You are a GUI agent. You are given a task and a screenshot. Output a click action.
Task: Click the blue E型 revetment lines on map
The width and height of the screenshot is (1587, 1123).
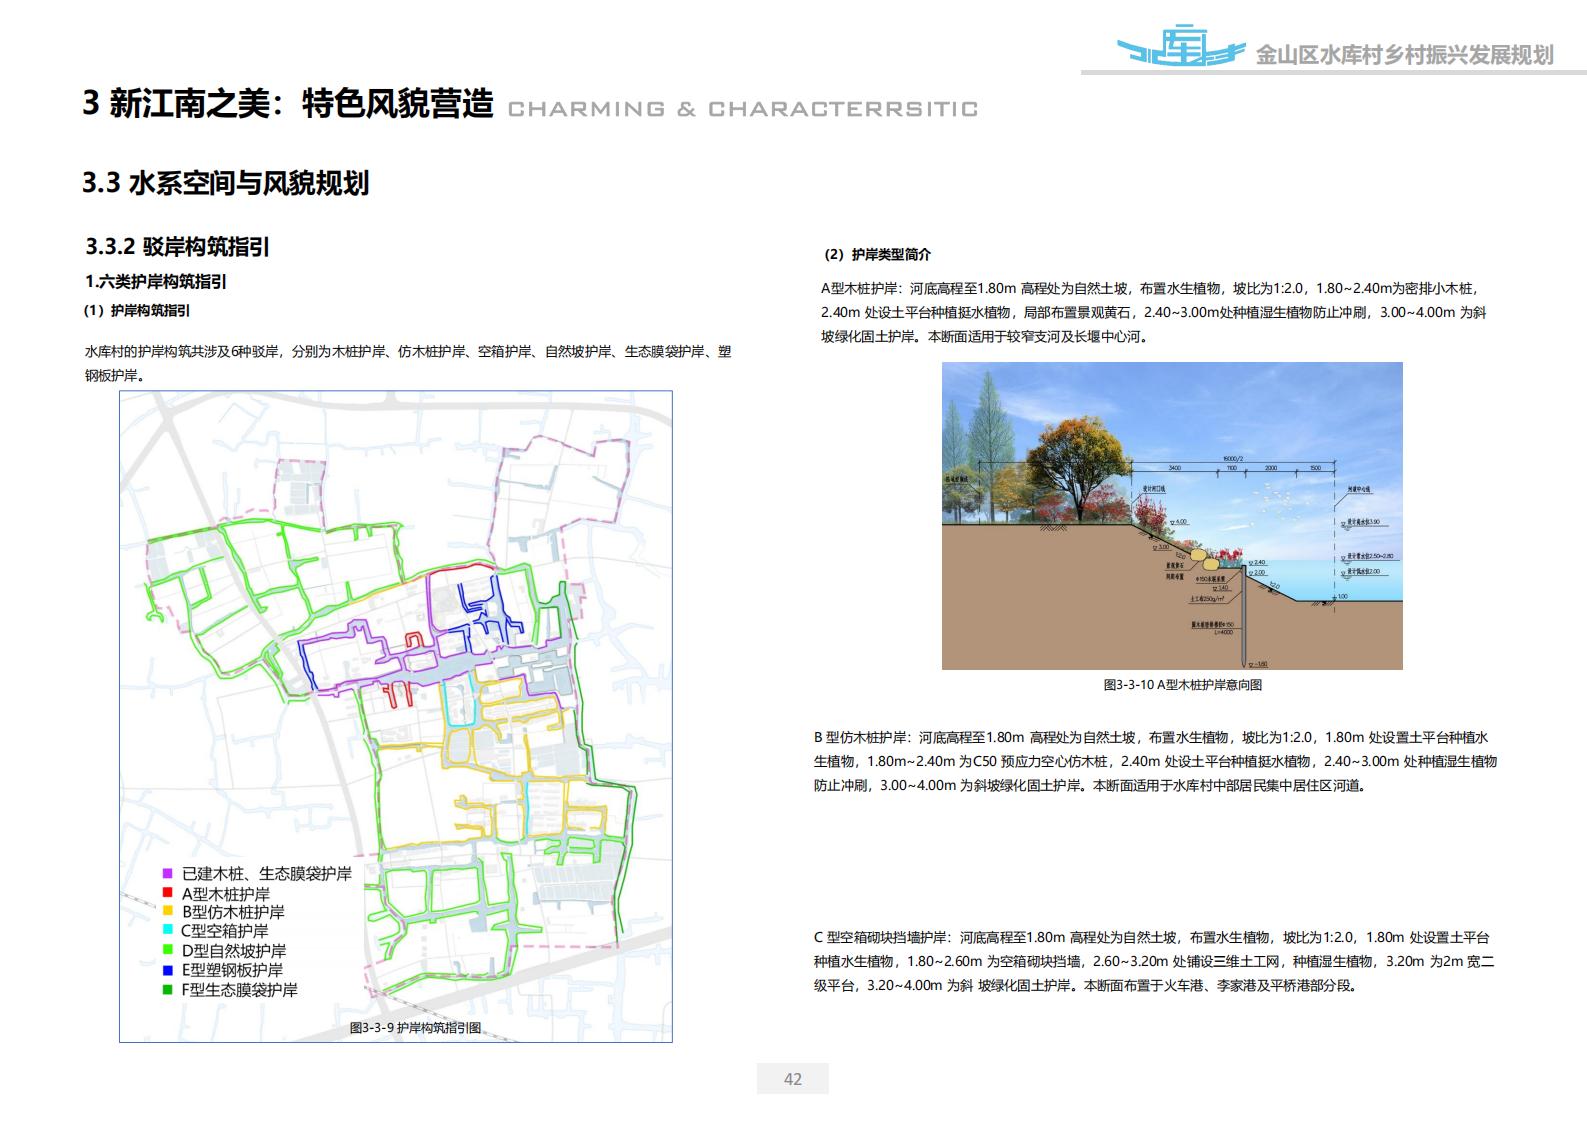pos(489,613)
